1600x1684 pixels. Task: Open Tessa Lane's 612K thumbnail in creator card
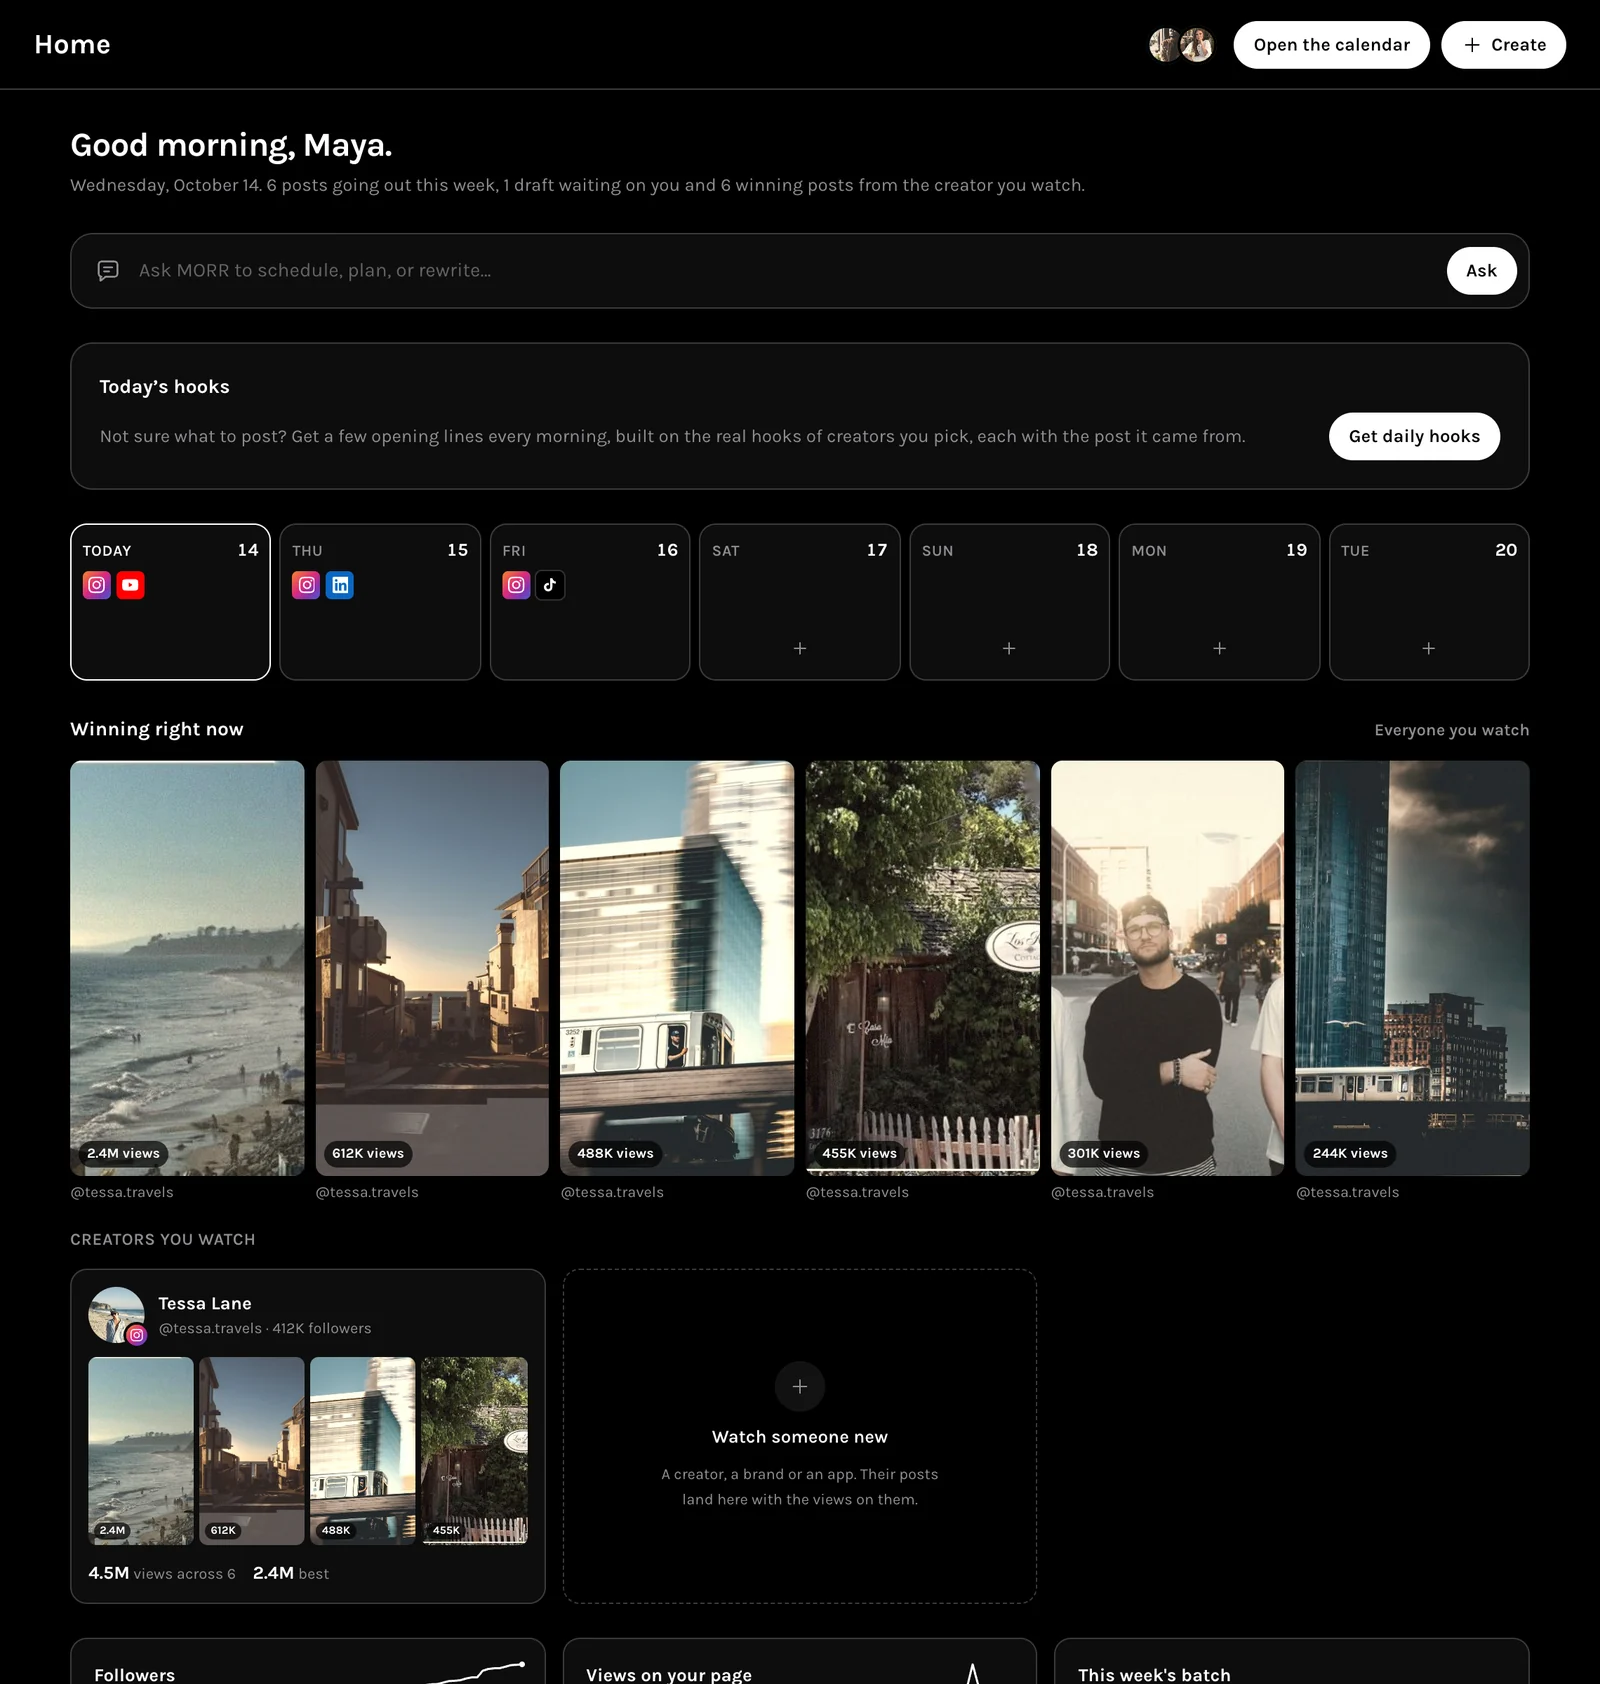tap(252, 1451)
